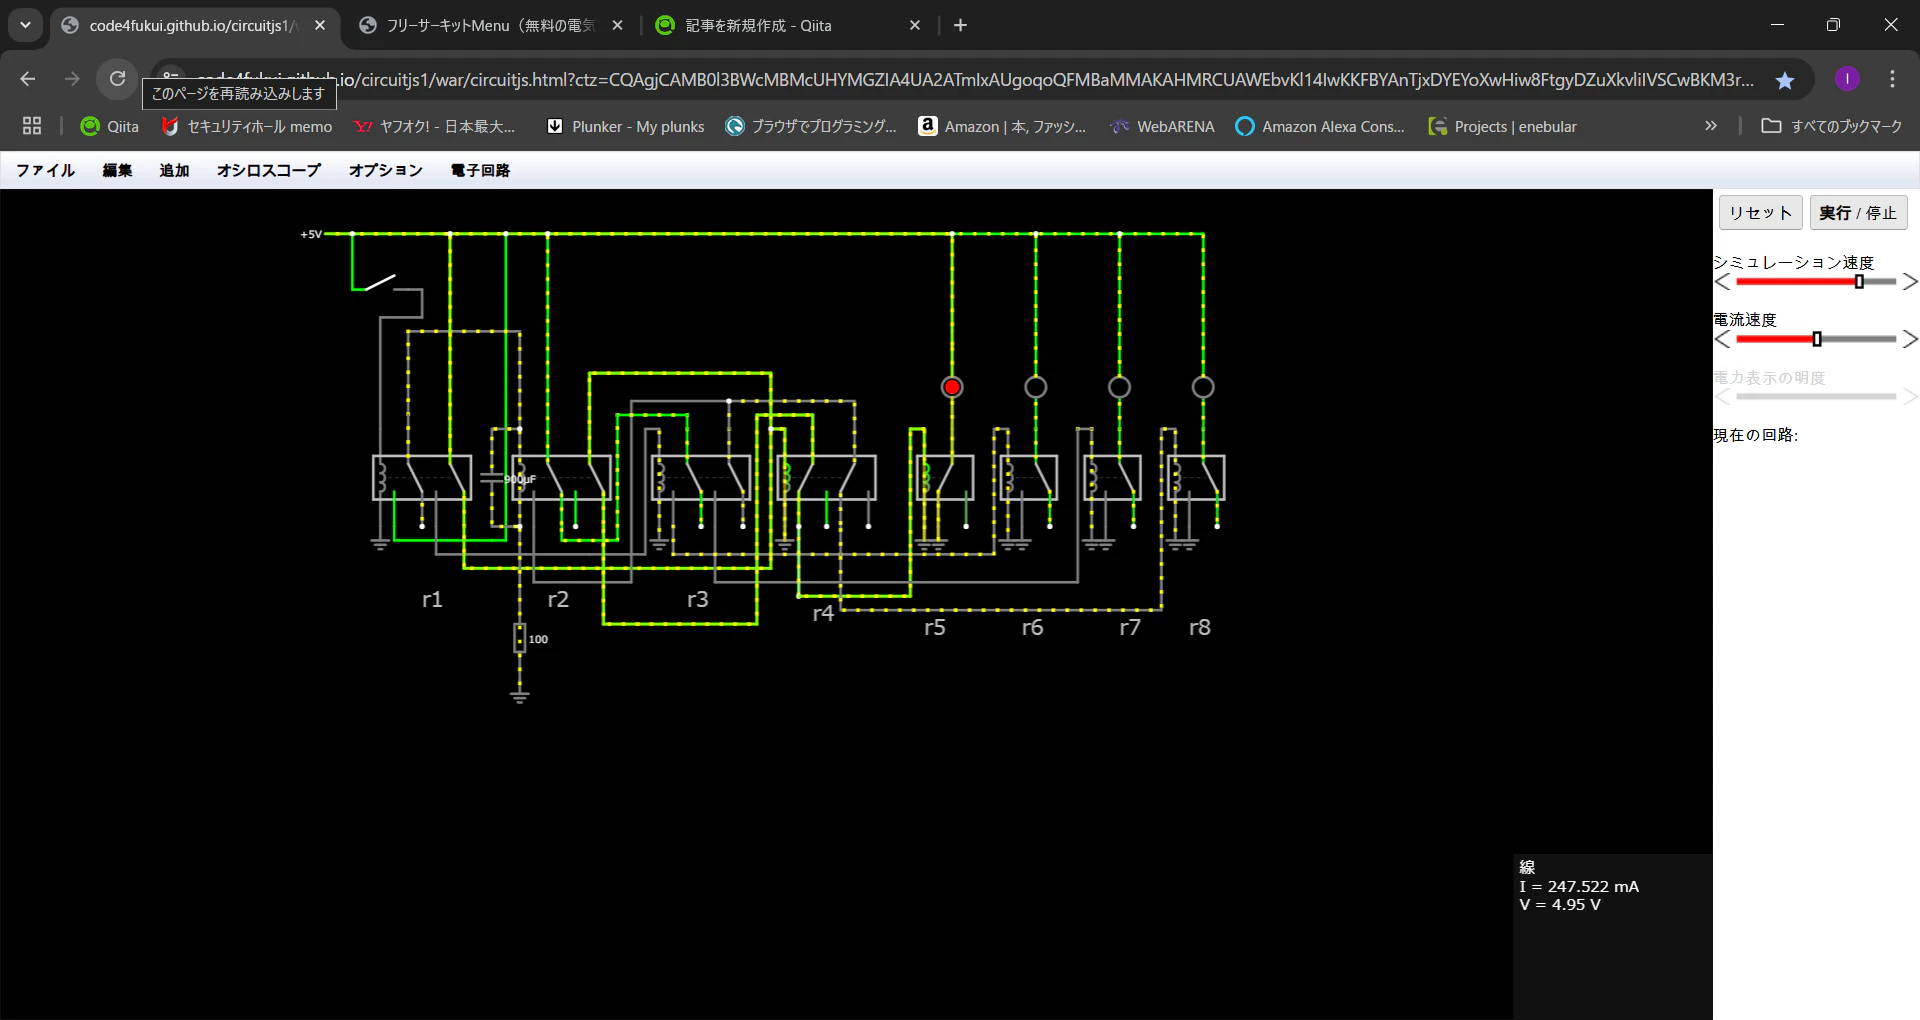Image resolution: width=1920 pixels, height=1020 pixels.
Task: Click the 900uF capacitor
Action: click(492, 478)
